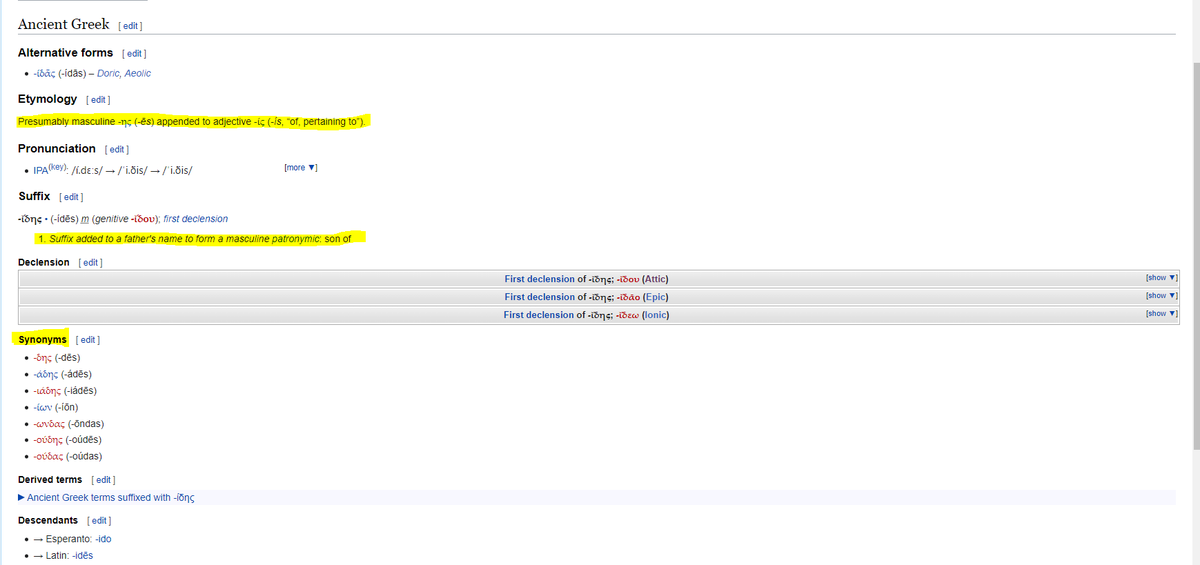Open the Latin descendant -idēs
Screen dimensions: 1200x565
pos(83,556)
